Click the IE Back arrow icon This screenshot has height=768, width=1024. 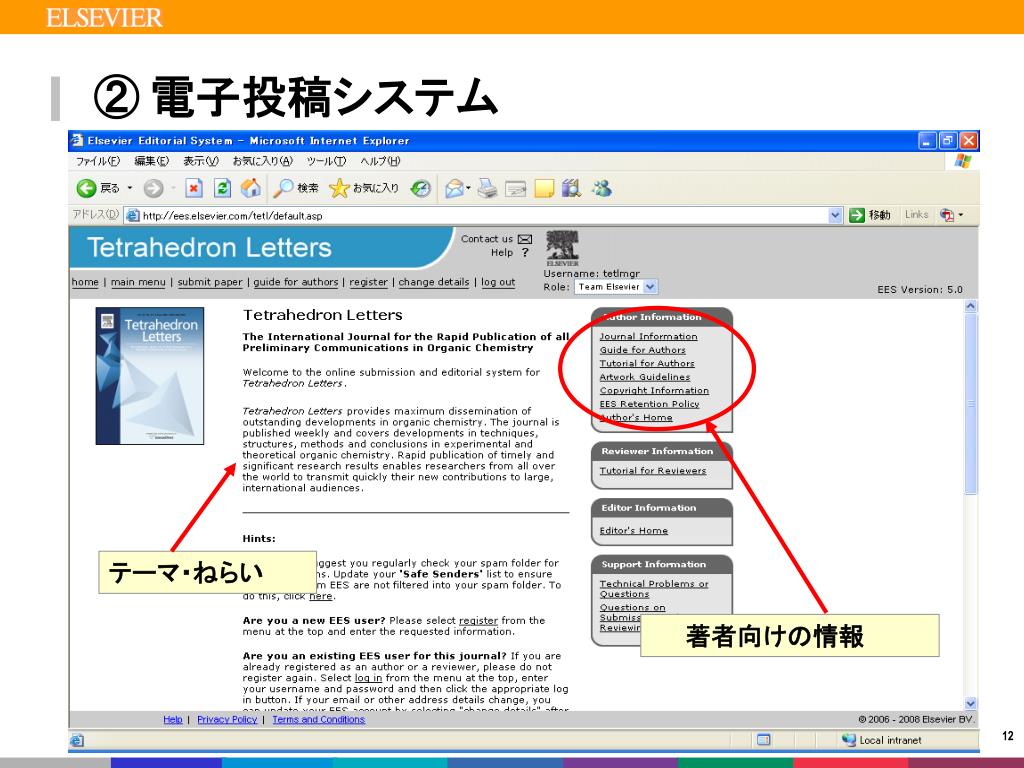click(x=86, y=189)
